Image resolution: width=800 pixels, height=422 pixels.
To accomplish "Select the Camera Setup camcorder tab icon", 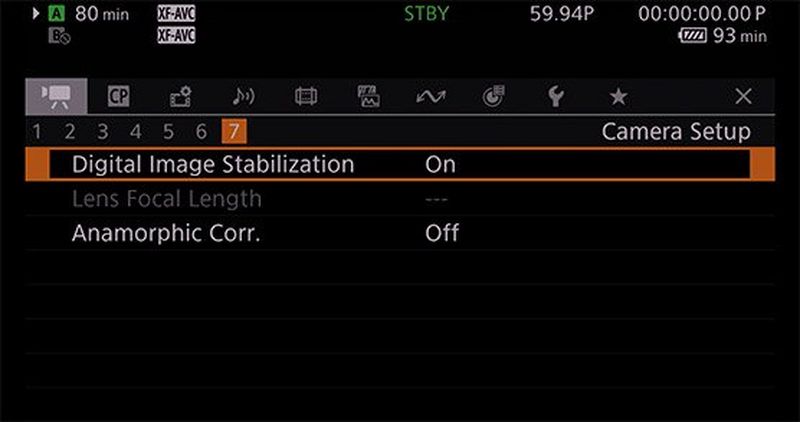I will click(x=55, y=96).
